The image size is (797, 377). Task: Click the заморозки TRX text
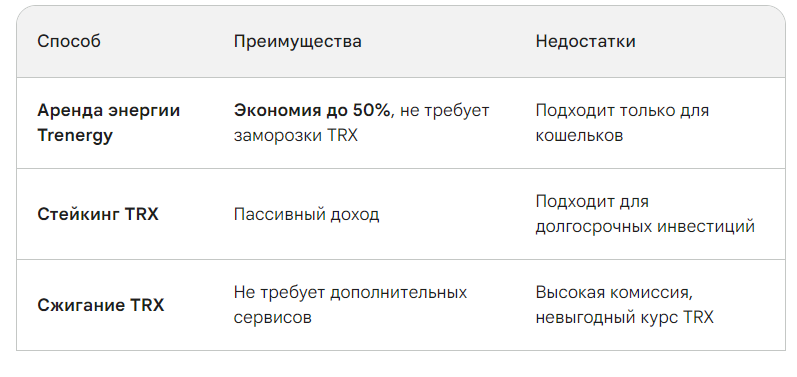(x=295, y=136)
